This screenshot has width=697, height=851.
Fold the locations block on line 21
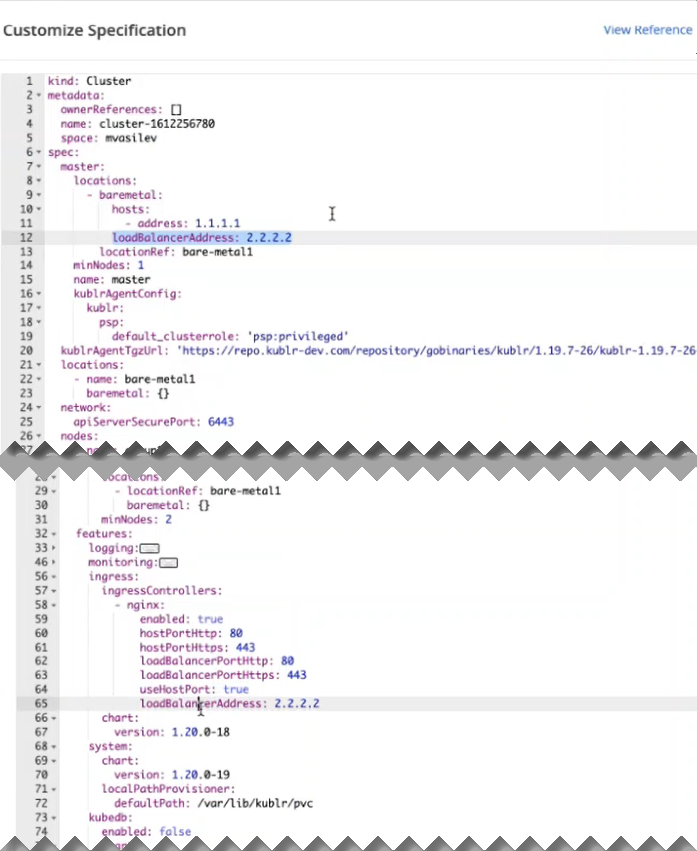click(39, 365)
